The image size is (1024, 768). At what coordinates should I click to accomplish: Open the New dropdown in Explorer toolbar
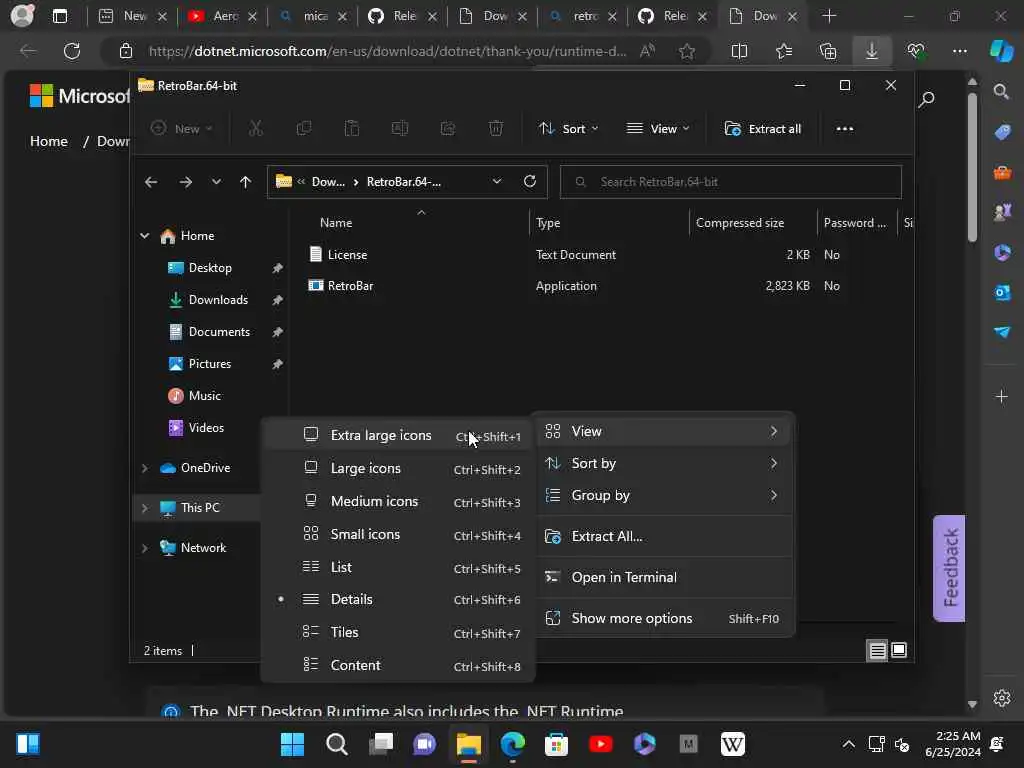click(182, 129)
